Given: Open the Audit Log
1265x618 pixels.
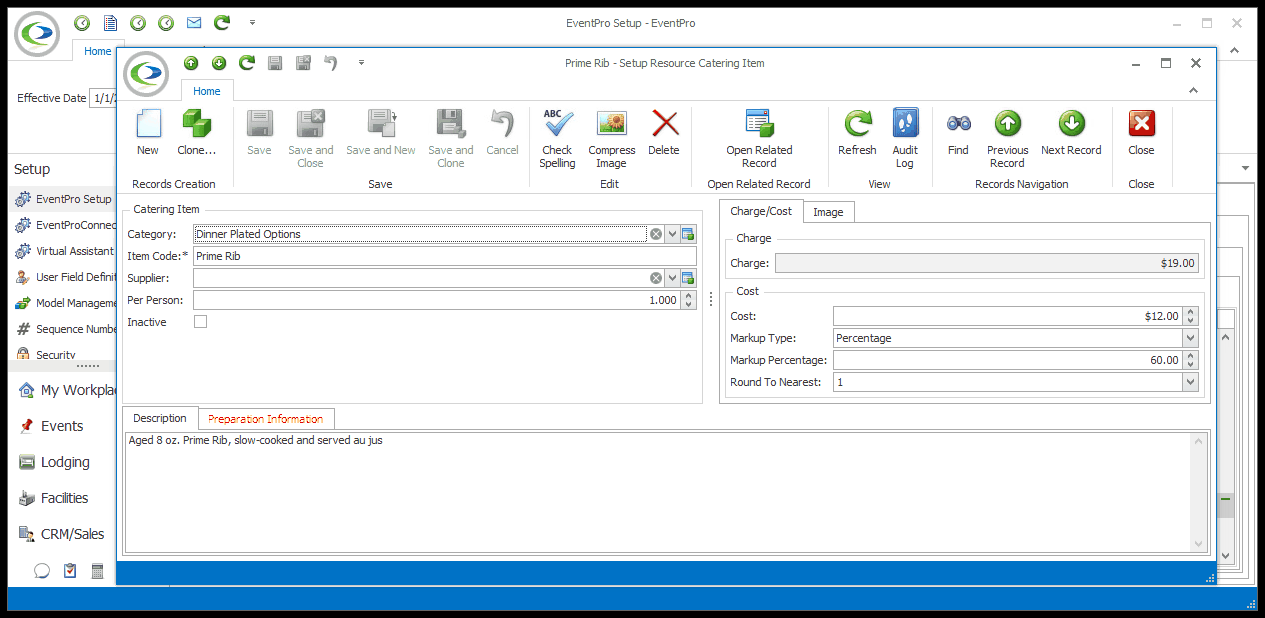Looking at the screenshot, I should pyautogui.click(x=905, y=138).
